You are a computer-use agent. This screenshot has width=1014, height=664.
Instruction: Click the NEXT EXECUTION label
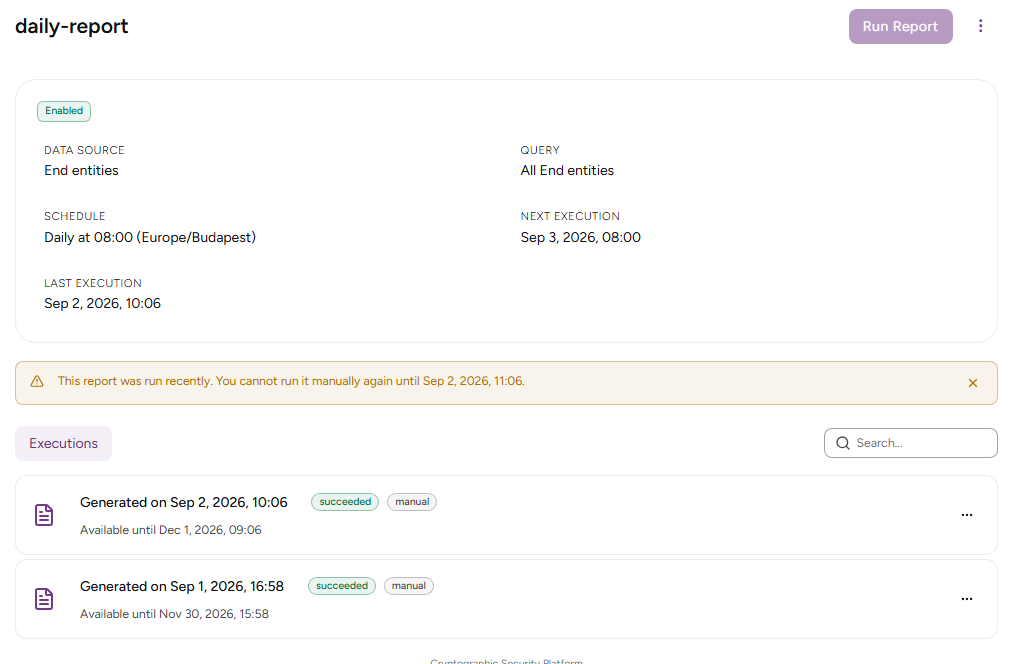(x=570, y=217)
